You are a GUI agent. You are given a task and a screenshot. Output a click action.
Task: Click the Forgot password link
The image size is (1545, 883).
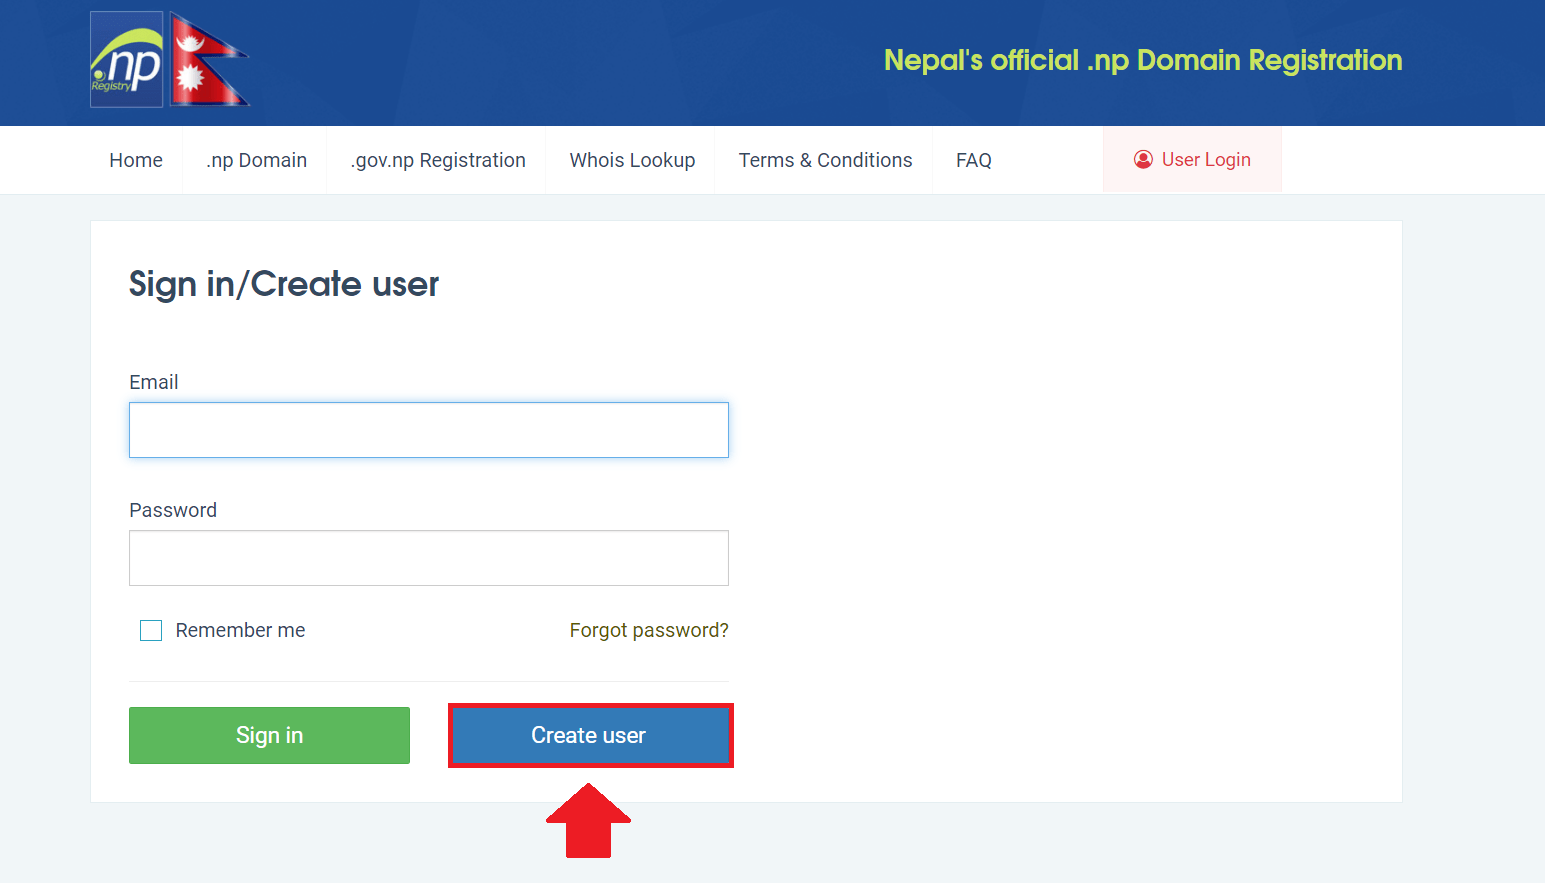(648, 630)
